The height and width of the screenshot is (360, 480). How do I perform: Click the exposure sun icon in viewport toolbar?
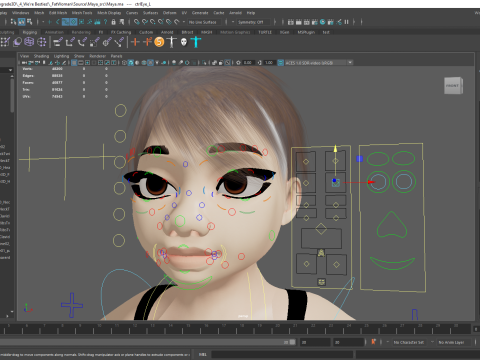click(238, 63)
